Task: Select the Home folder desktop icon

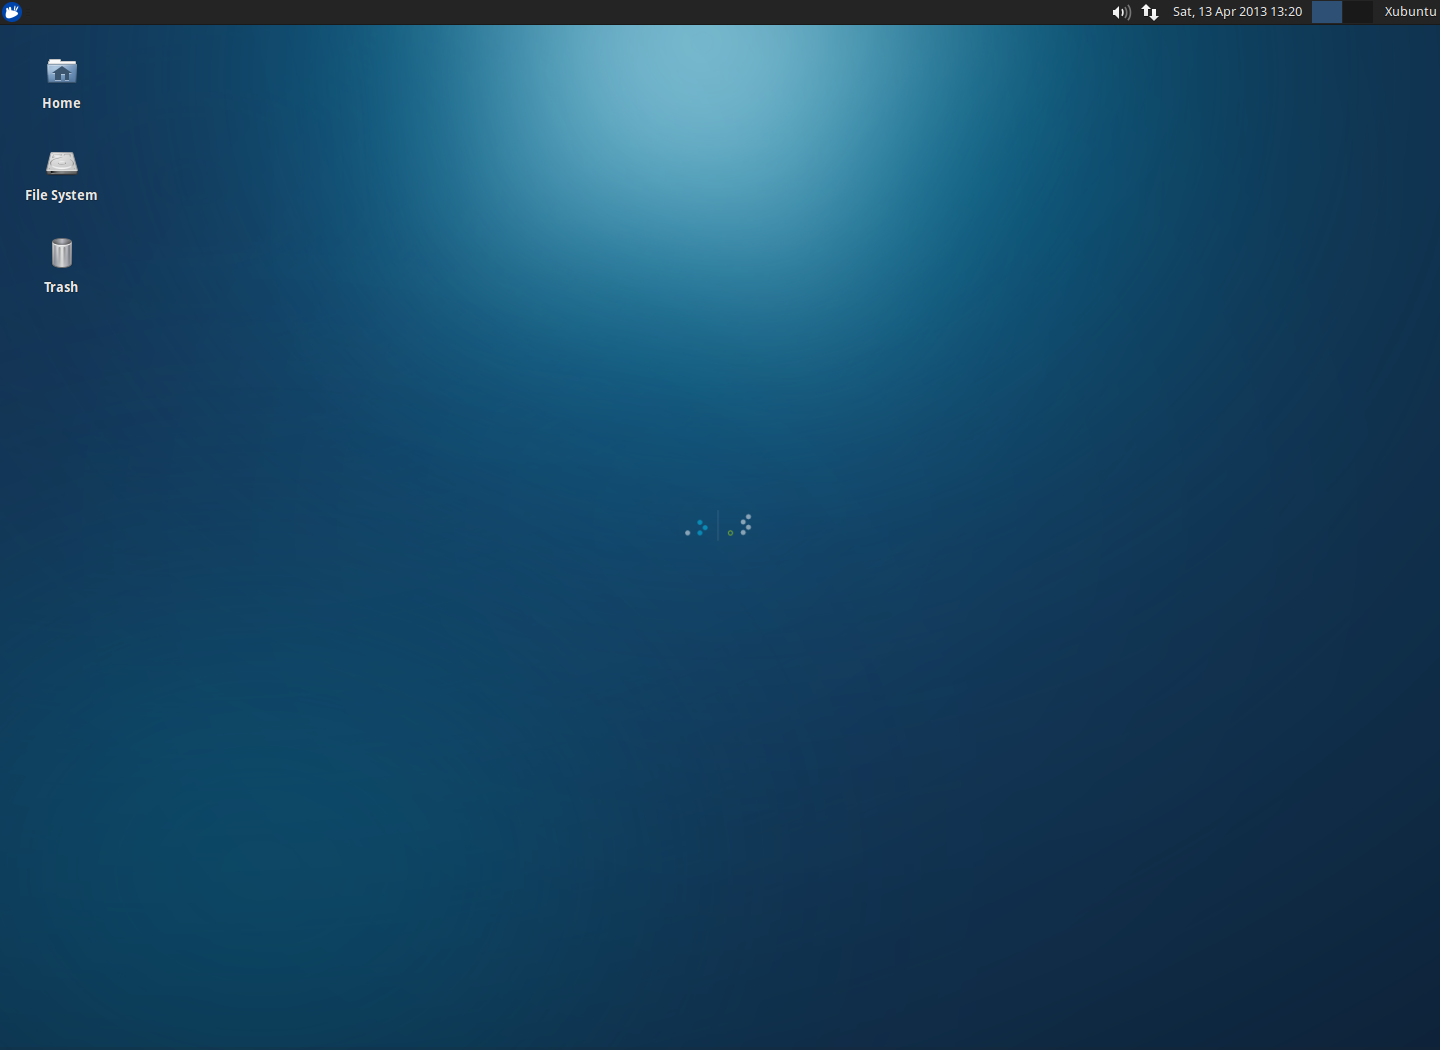Action: 62,71
